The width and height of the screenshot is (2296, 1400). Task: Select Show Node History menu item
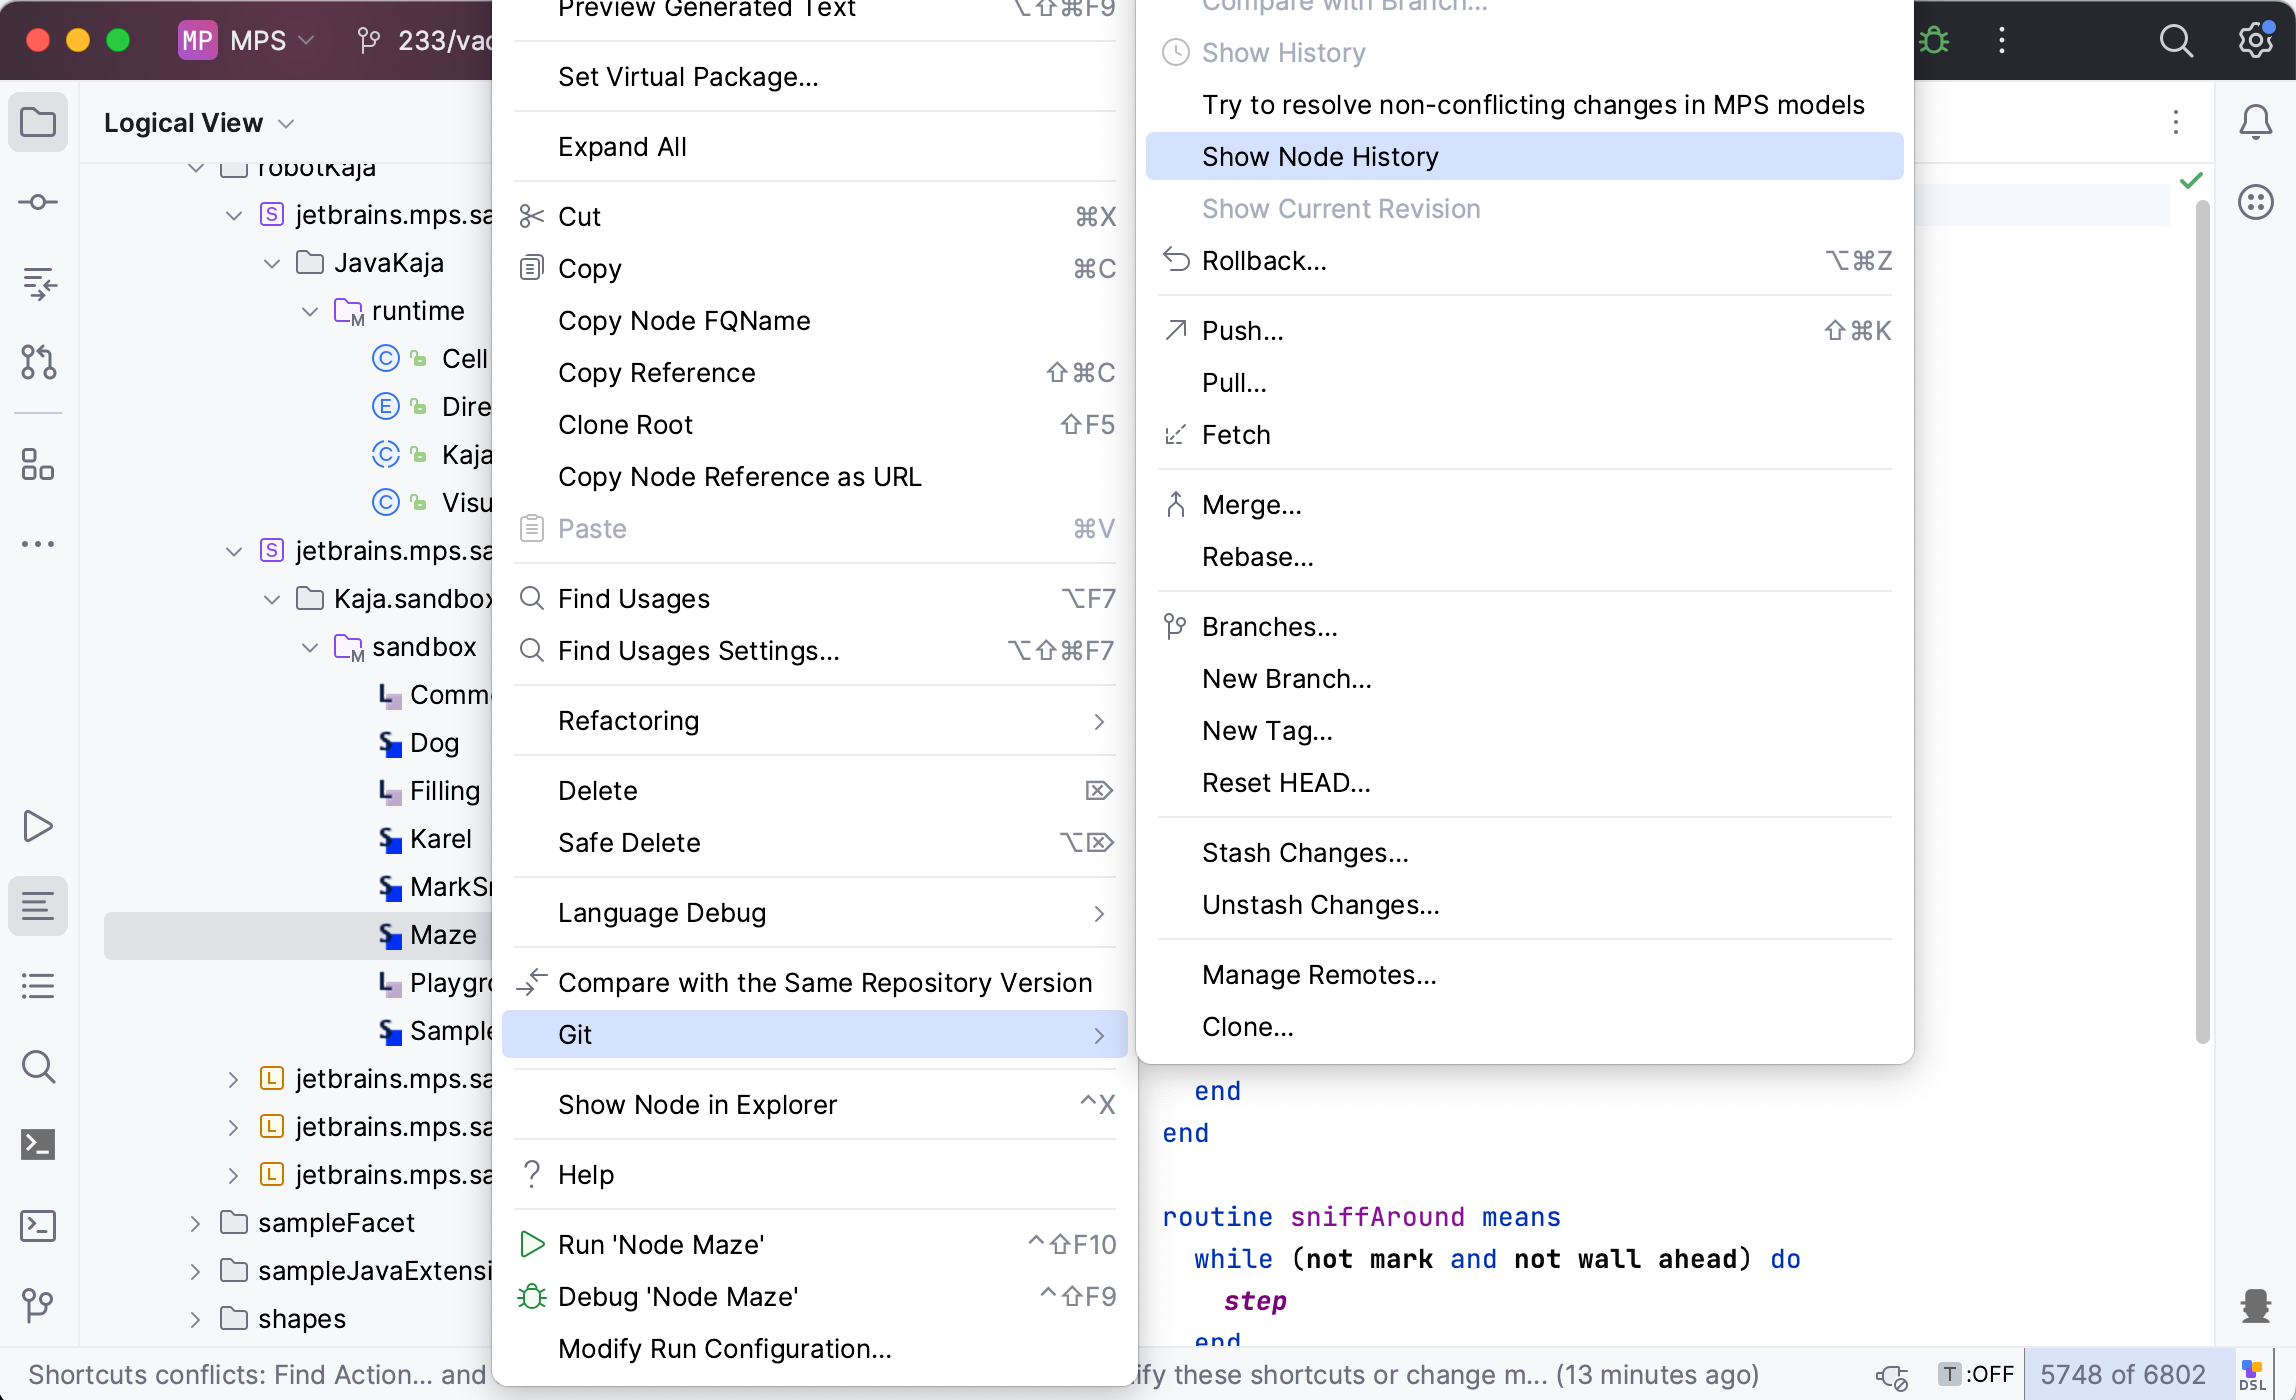coord(1320,156)
